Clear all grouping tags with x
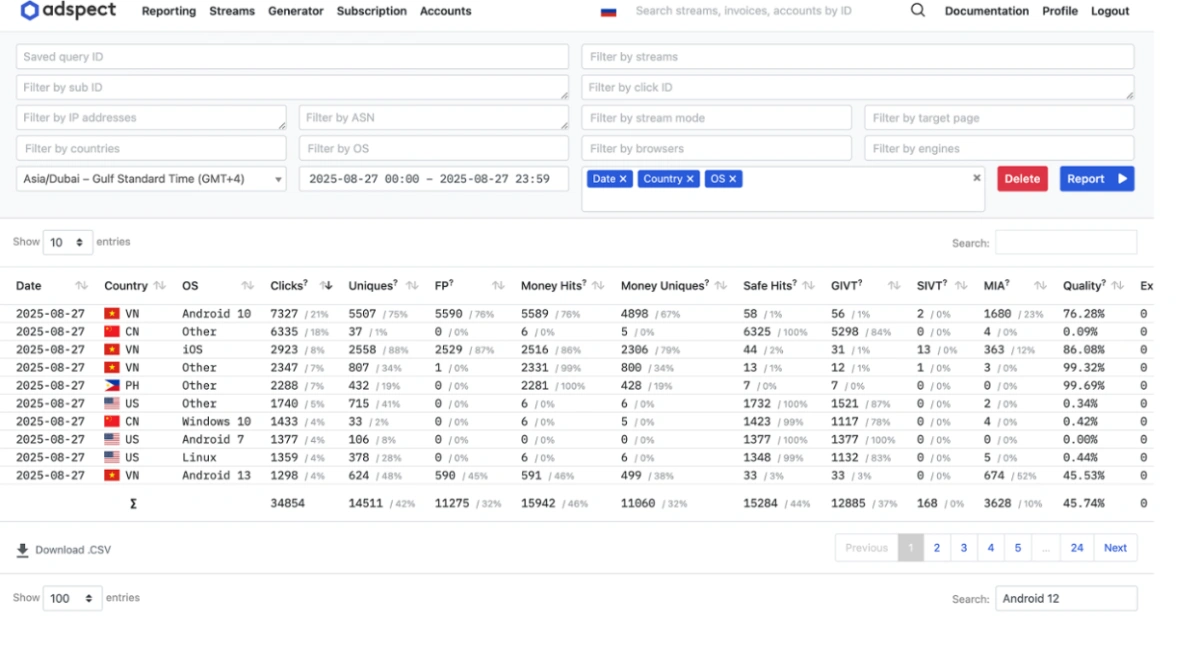 tap(977, 178)
